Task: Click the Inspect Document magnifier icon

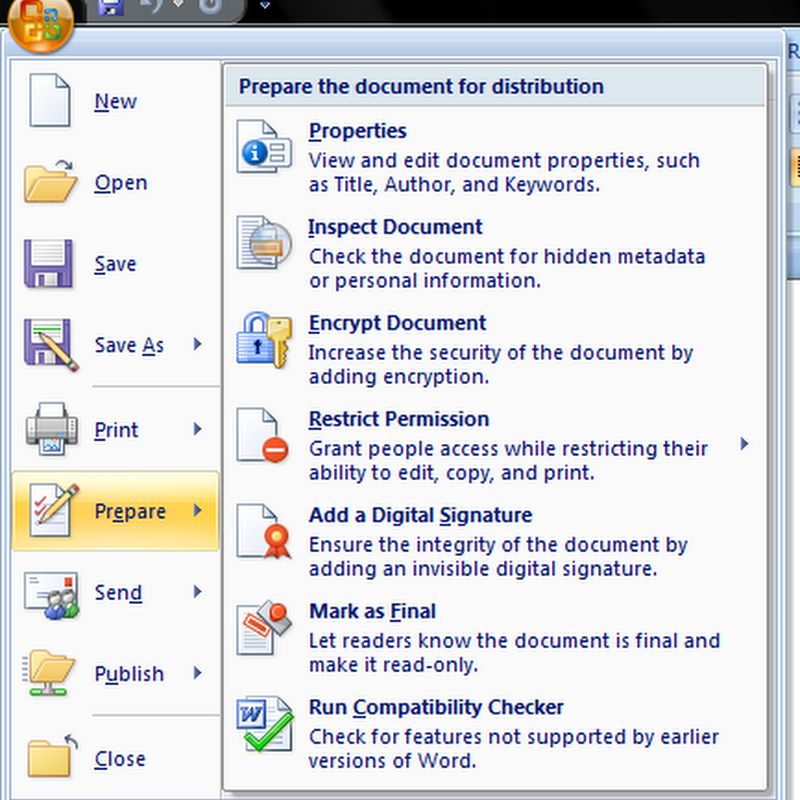Action: point(264,242)
